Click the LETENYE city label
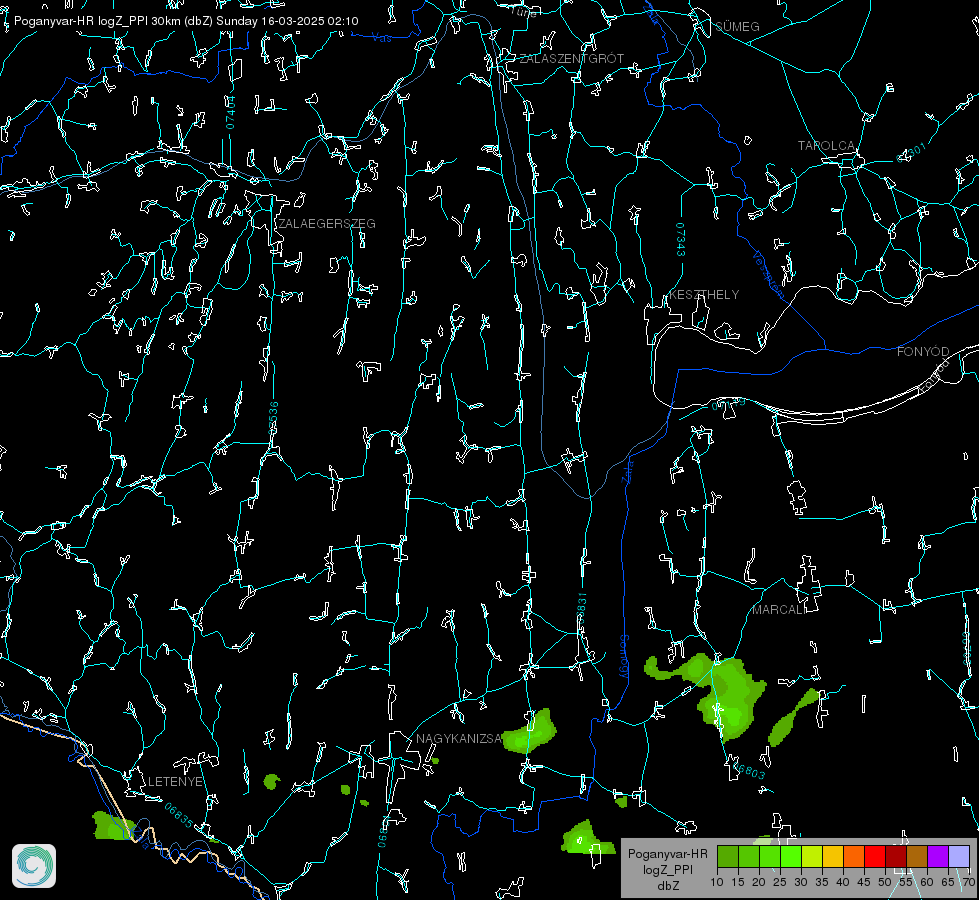The width and height of the screenshot is (979, 900). tap(175, 782)
